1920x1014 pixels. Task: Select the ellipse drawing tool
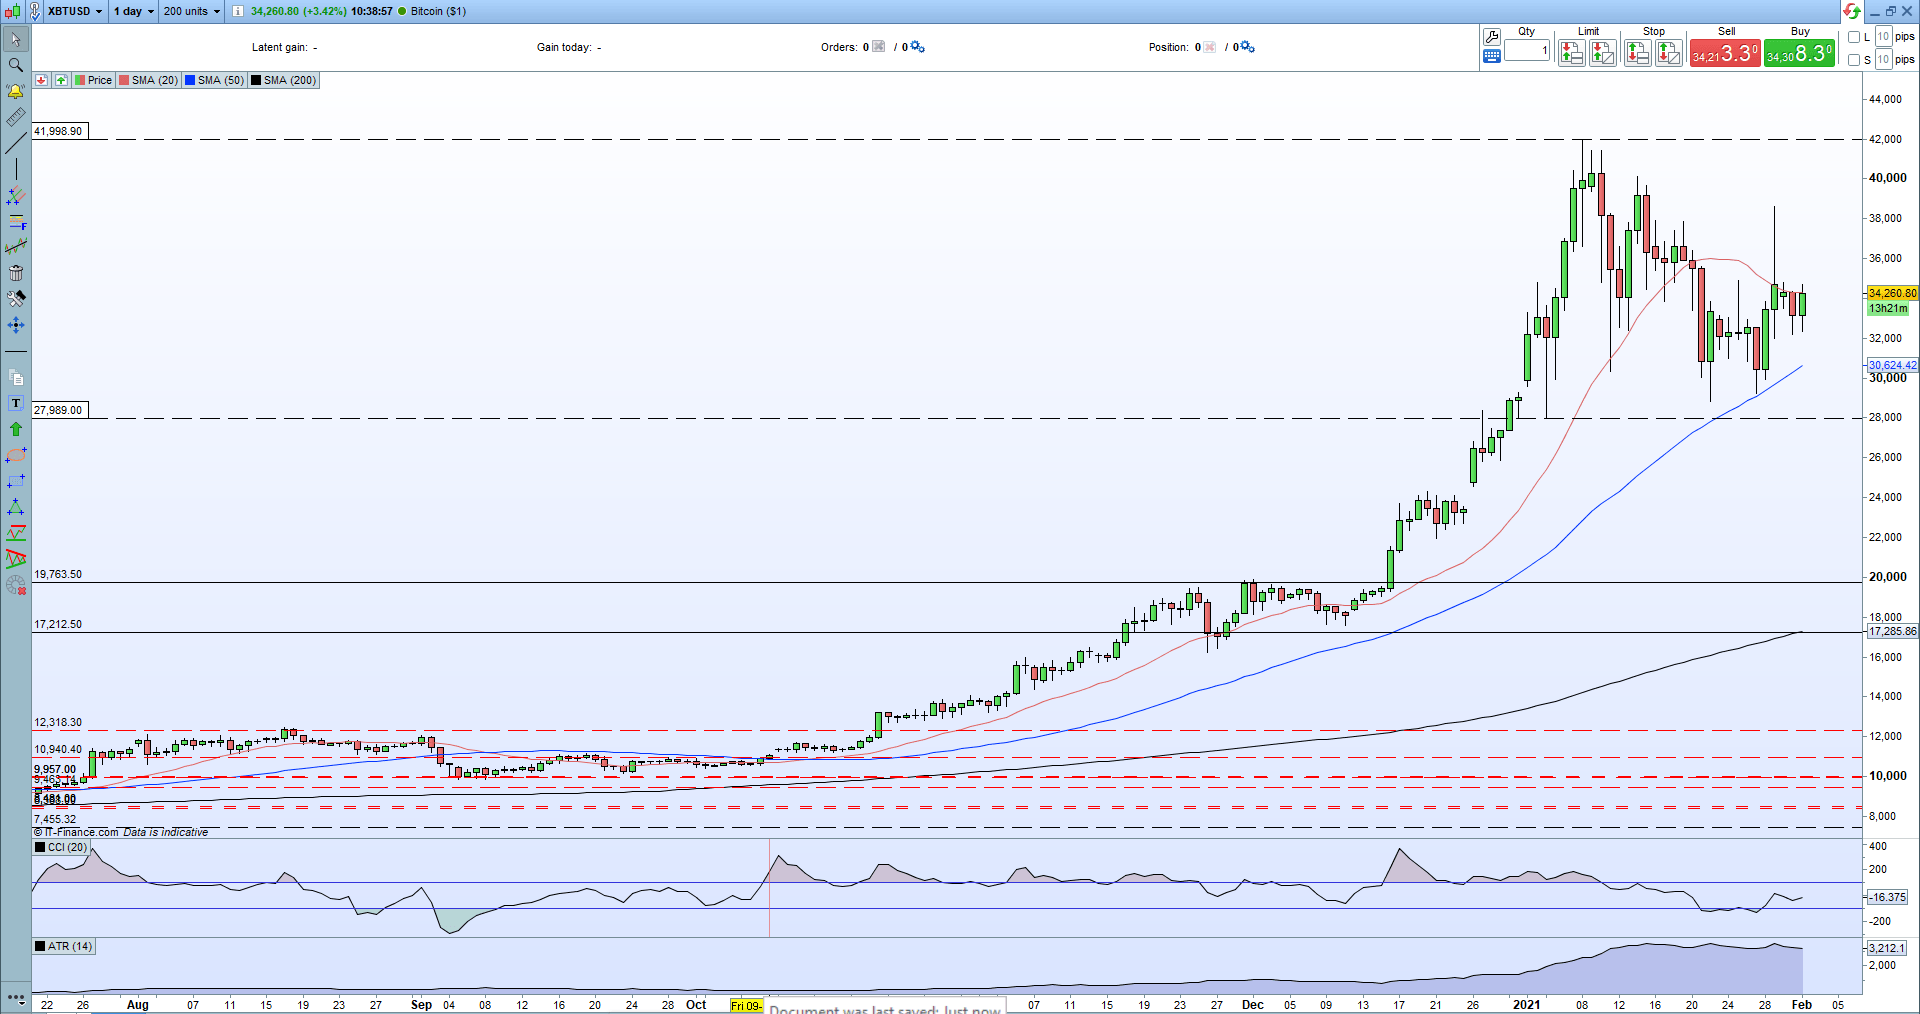click(x=16, y=455)
